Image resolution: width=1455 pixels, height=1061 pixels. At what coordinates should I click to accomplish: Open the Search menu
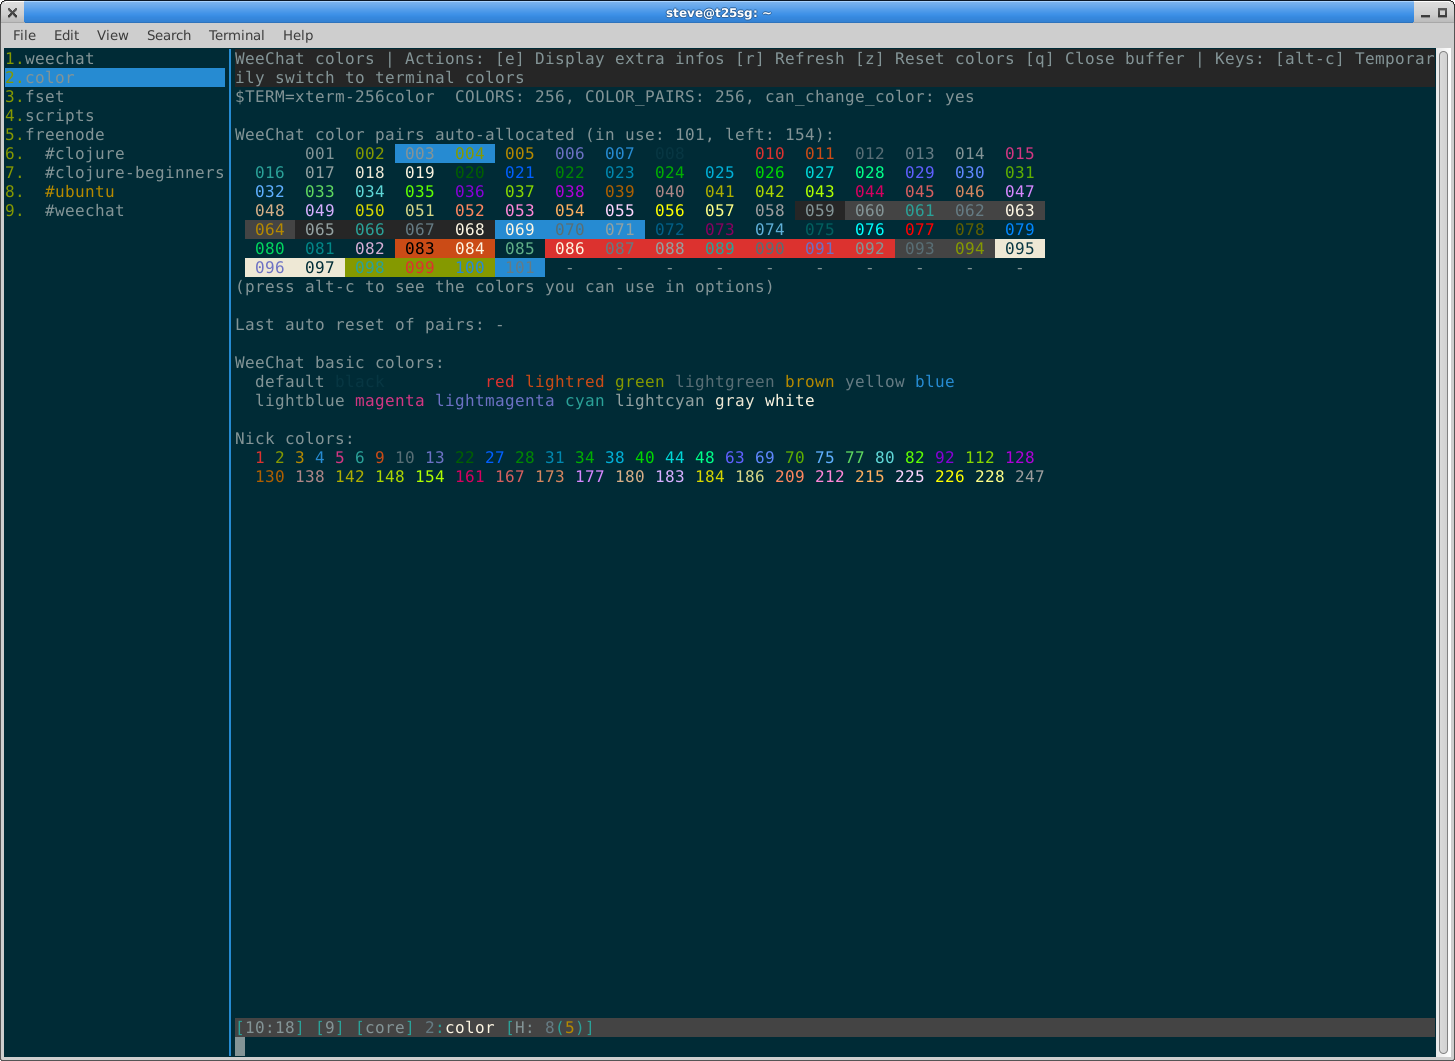pyautogui.click(x=169, y=35)
